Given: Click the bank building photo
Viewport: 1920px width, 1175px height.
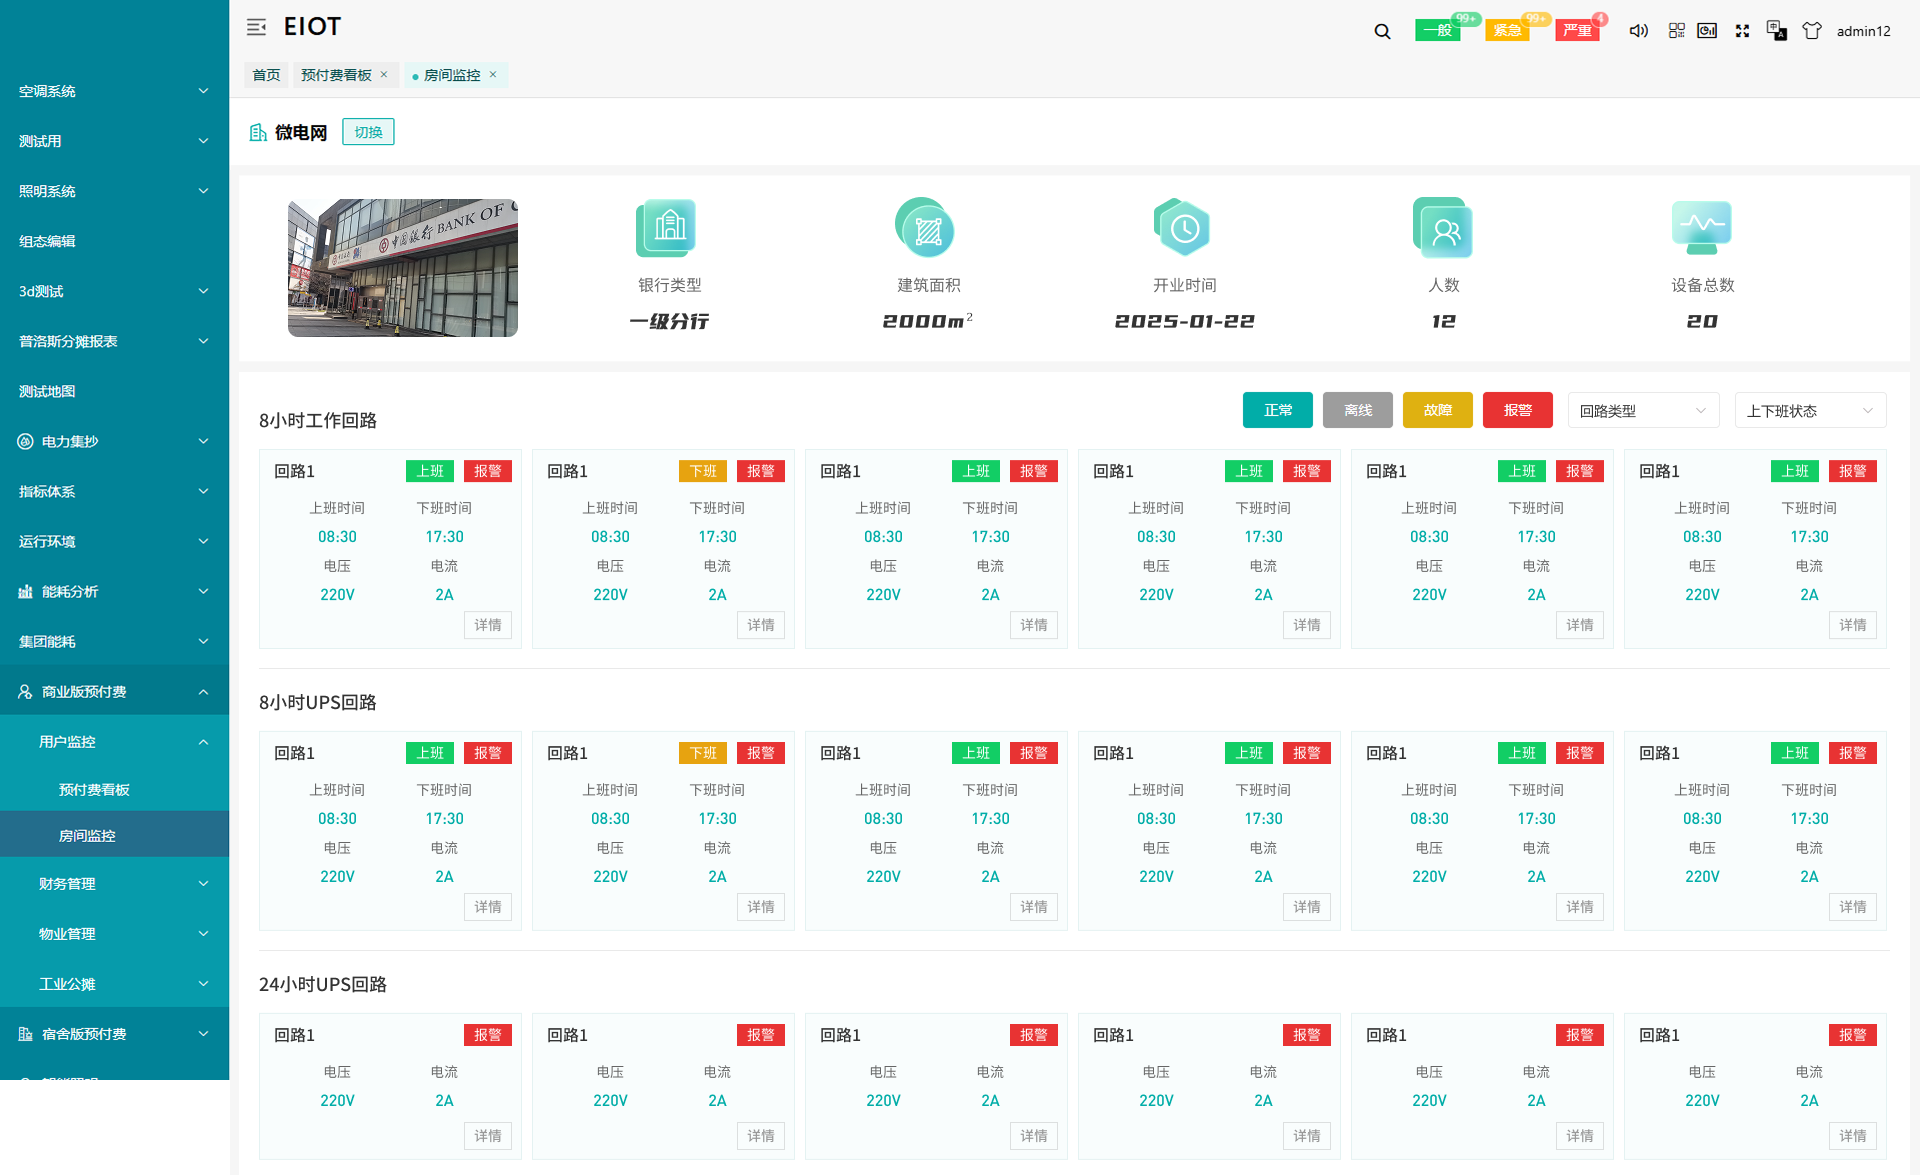Looking at the screenshot, I should (x=403, y=268).
